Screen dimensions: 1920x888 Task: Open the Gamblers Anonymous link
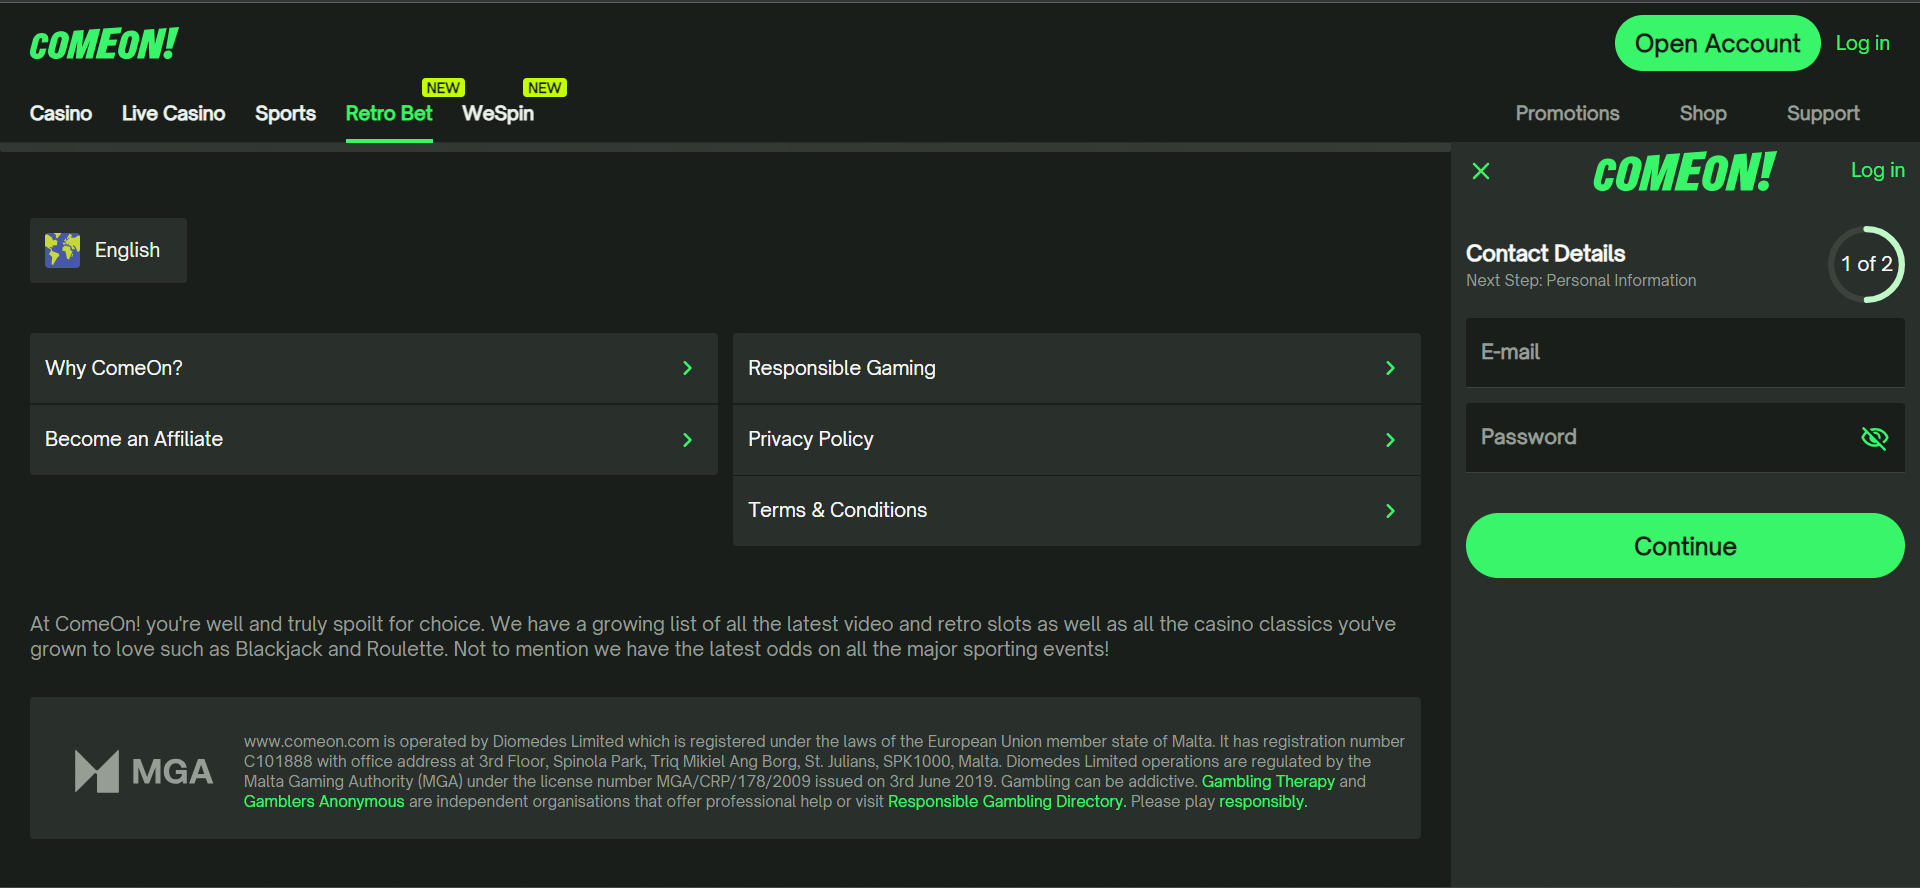tap(324, 801)
